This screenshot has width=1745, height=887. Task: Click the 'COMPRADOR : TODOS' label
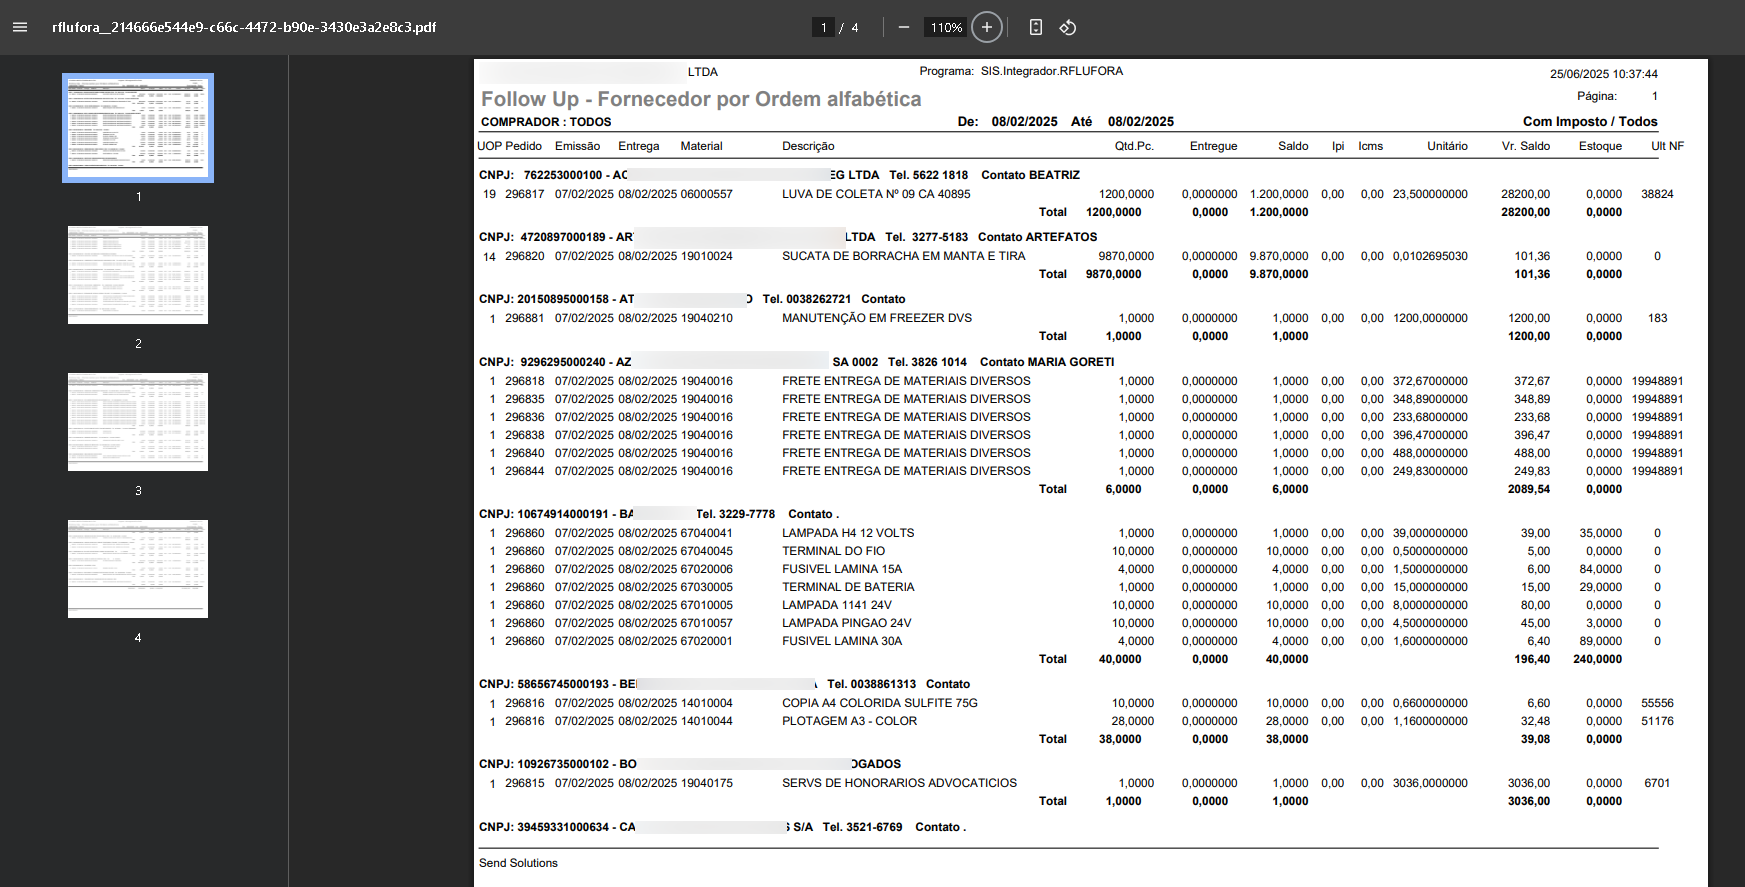(546, 122)
